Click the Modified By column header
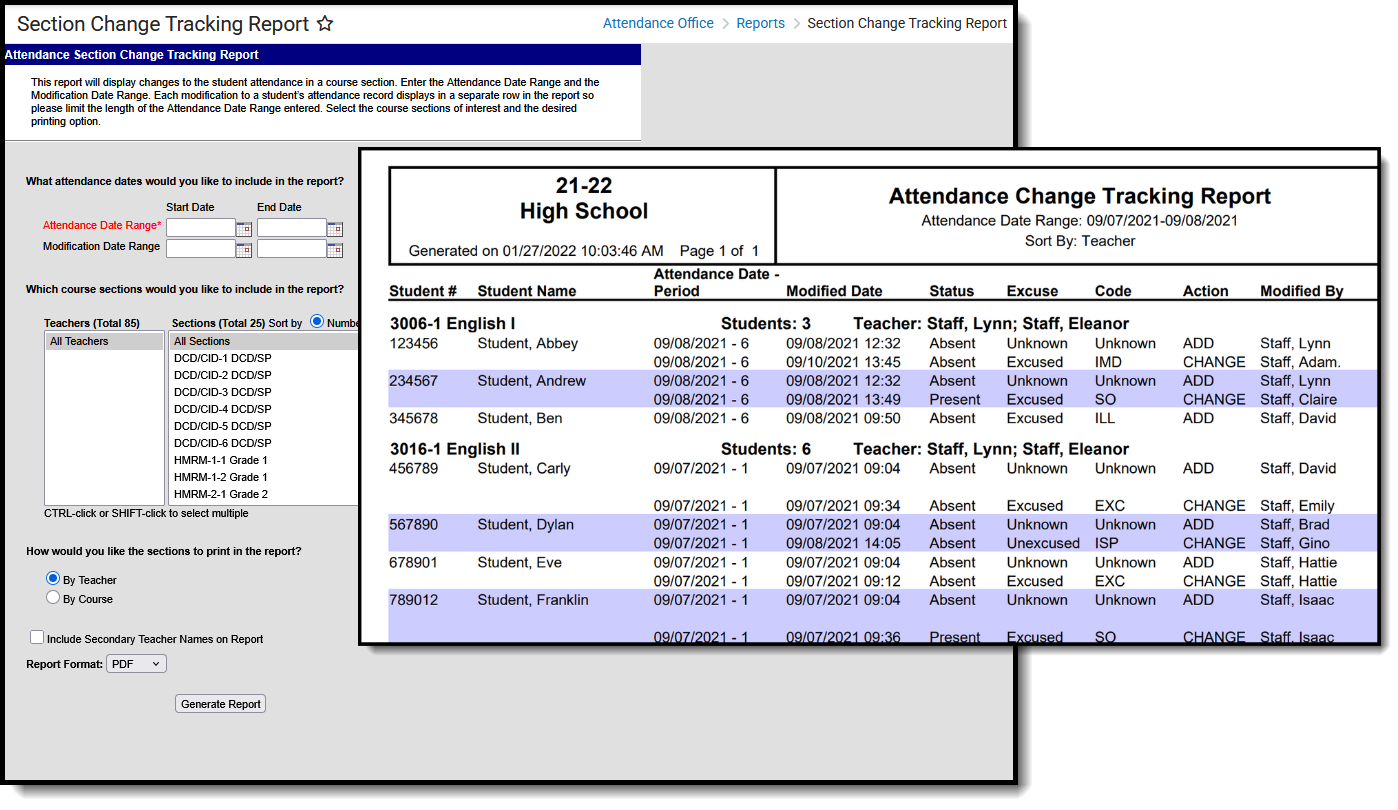Image resolution: width=1398 pixels, height=810 pixels. tap(1302, 291)
